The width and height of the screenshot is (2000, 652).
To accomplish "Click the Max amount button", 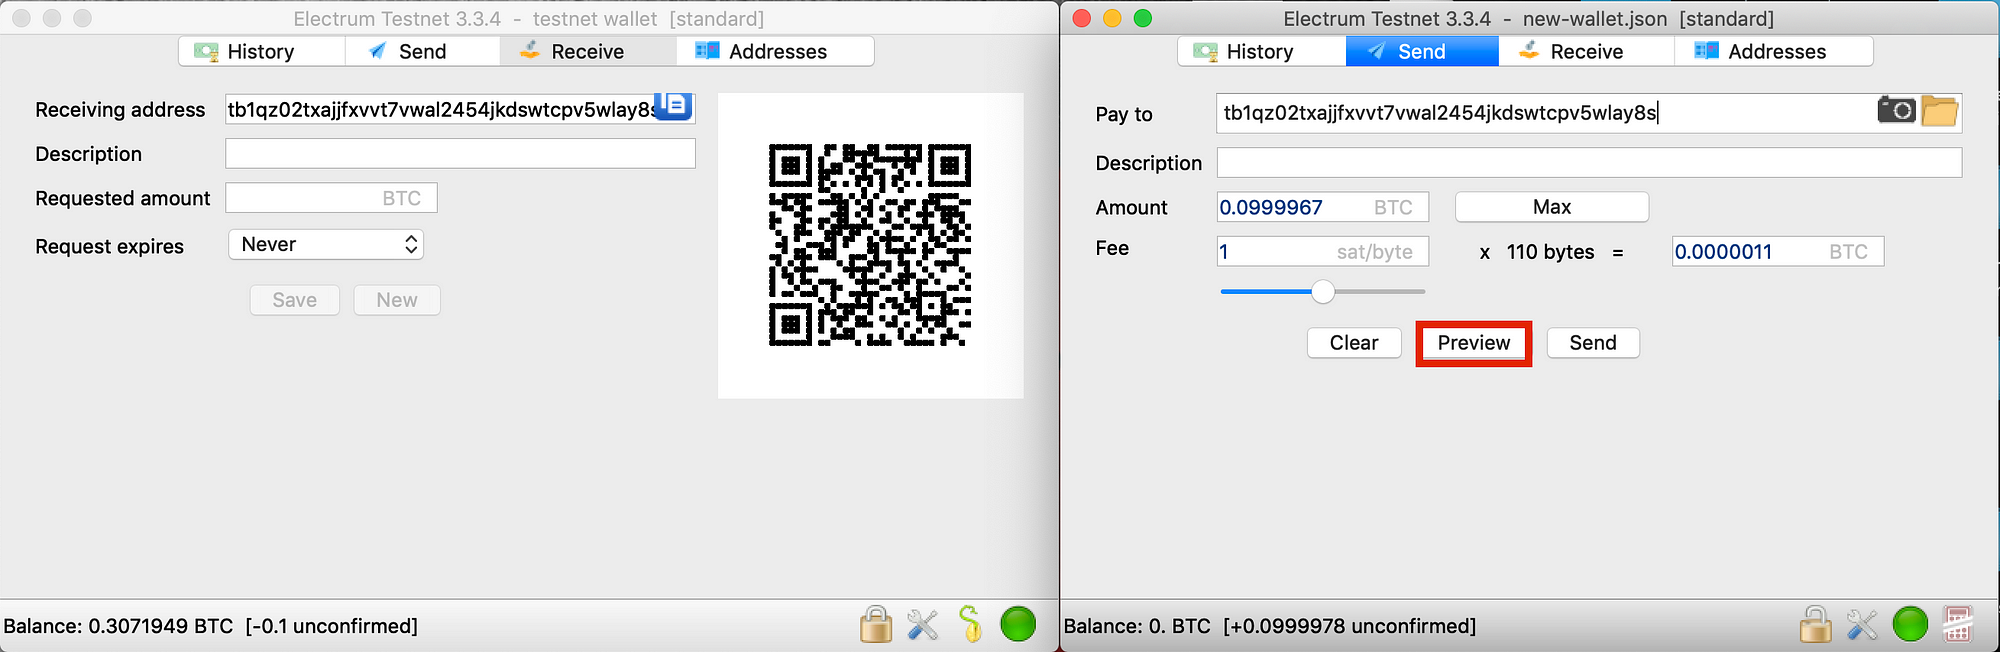I will click(x=1552, y=207).
